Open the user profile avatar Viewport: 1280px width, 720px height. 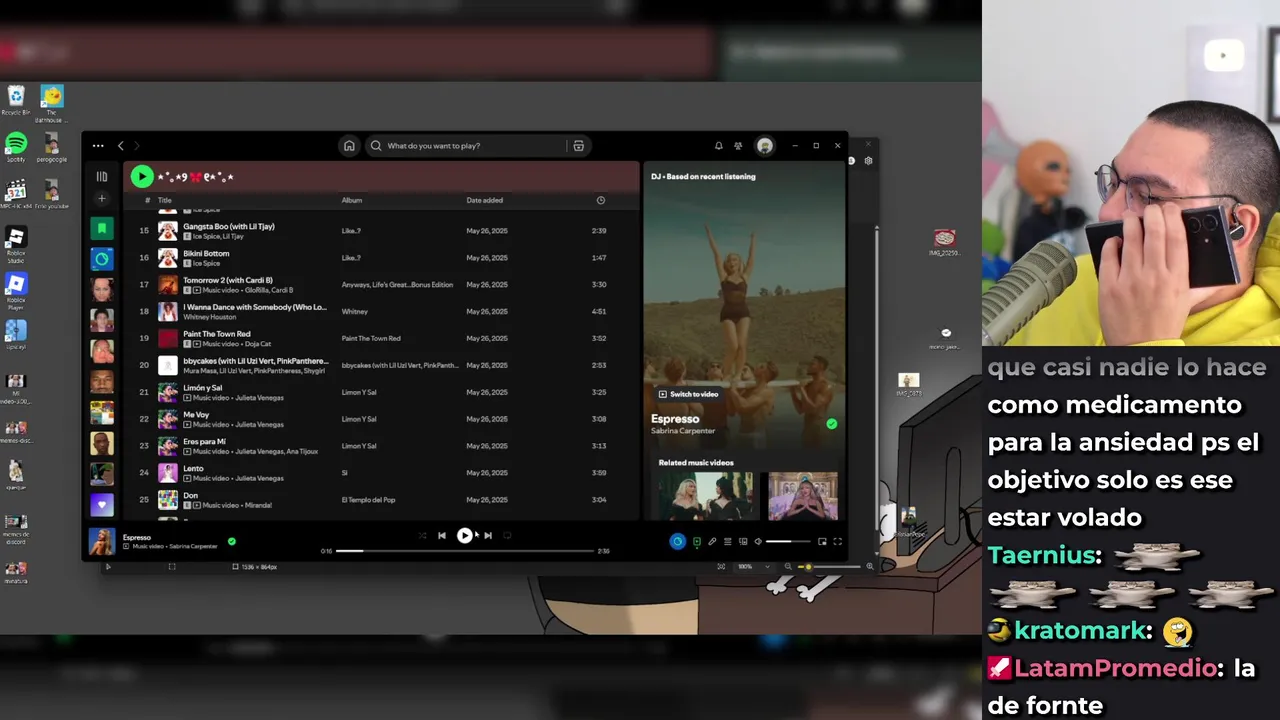click(x=765, y=146)
